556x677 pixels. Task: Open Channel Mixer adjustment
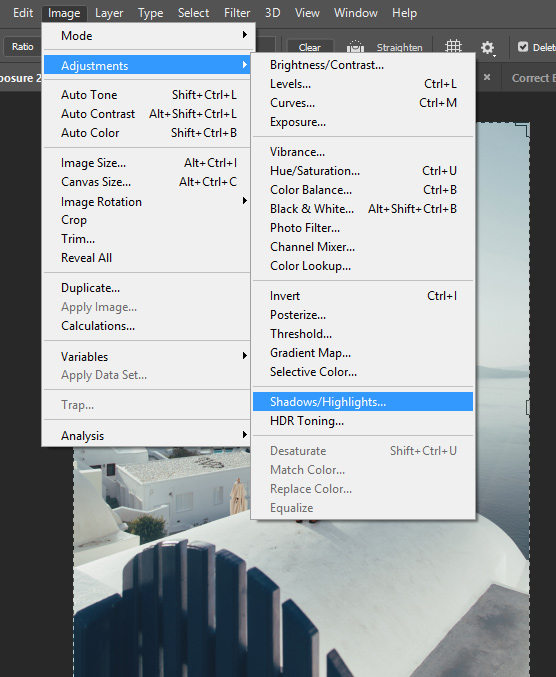pyautogui.click(x=363, y=247)
